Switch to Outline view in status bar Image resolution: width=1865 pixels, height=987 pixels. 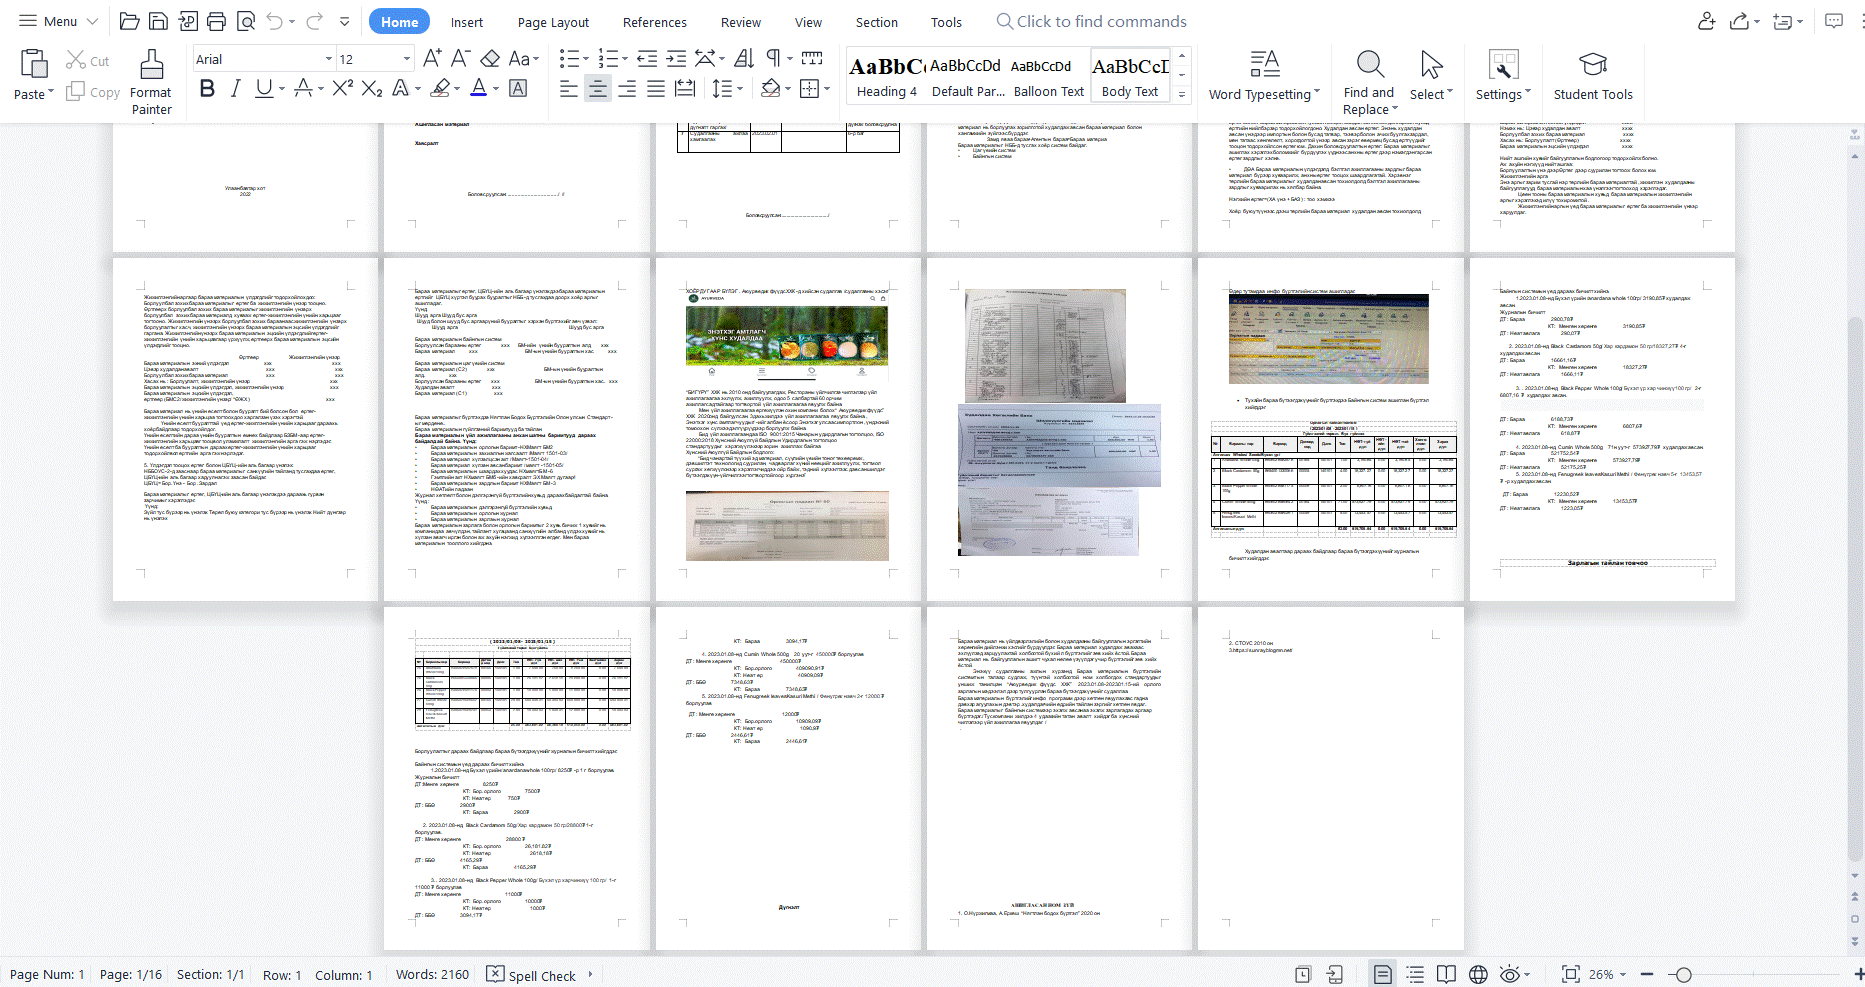pos(1415,974)
